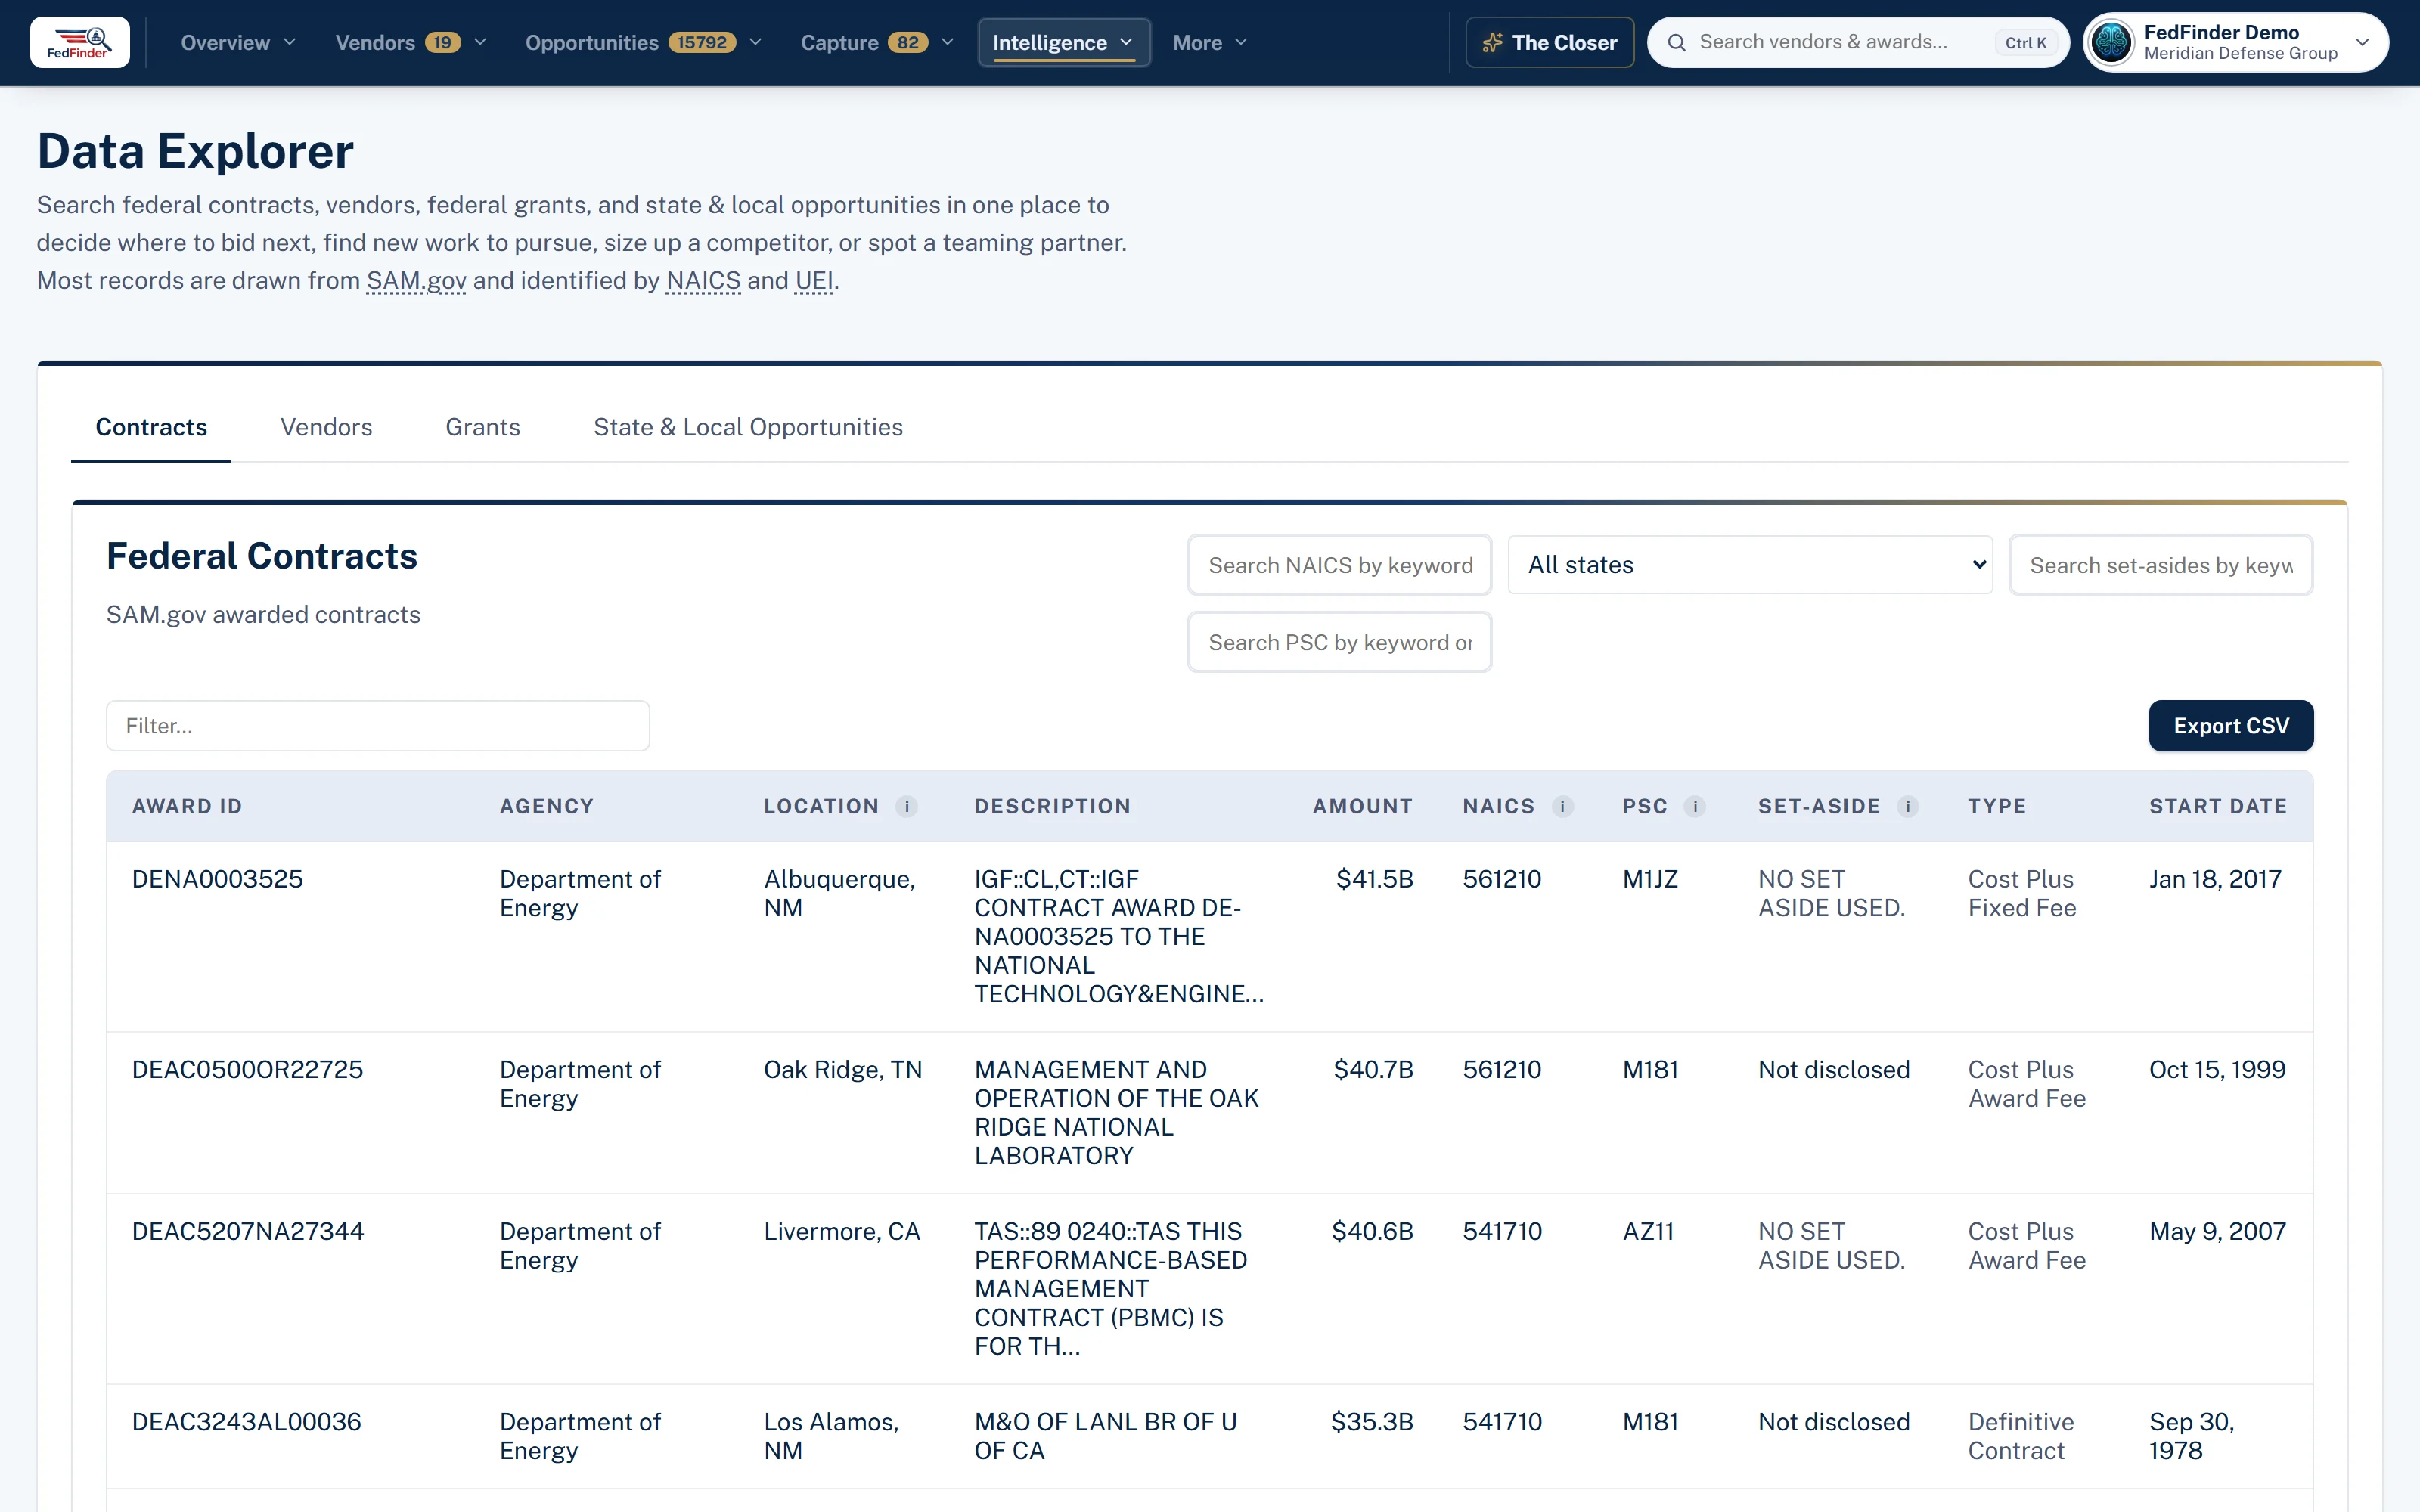
Task: Click the NAICS underlined term
Action: pyautogui.click(x=703, y=281)
